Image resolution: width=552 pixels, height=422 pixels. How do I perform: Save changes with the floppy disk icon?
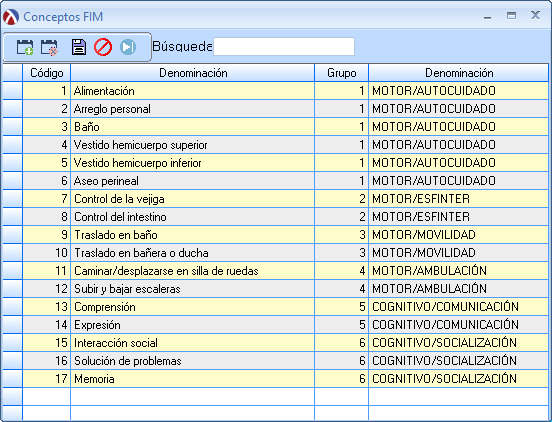79,47
